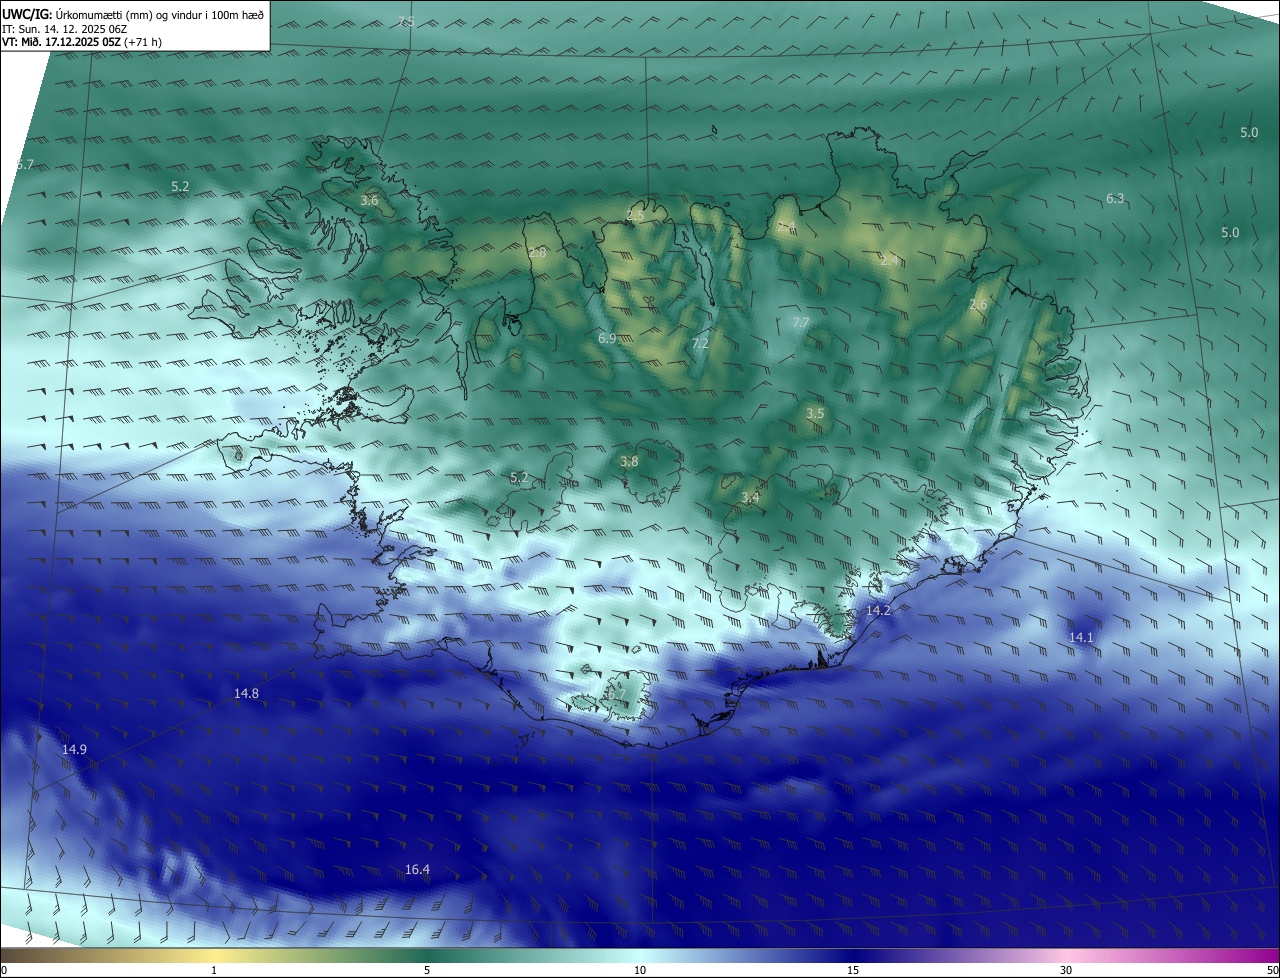The width and height of the screenshot is (1280, 978).
Task: Click the '1' tick on the color scale
Action: 214,970
